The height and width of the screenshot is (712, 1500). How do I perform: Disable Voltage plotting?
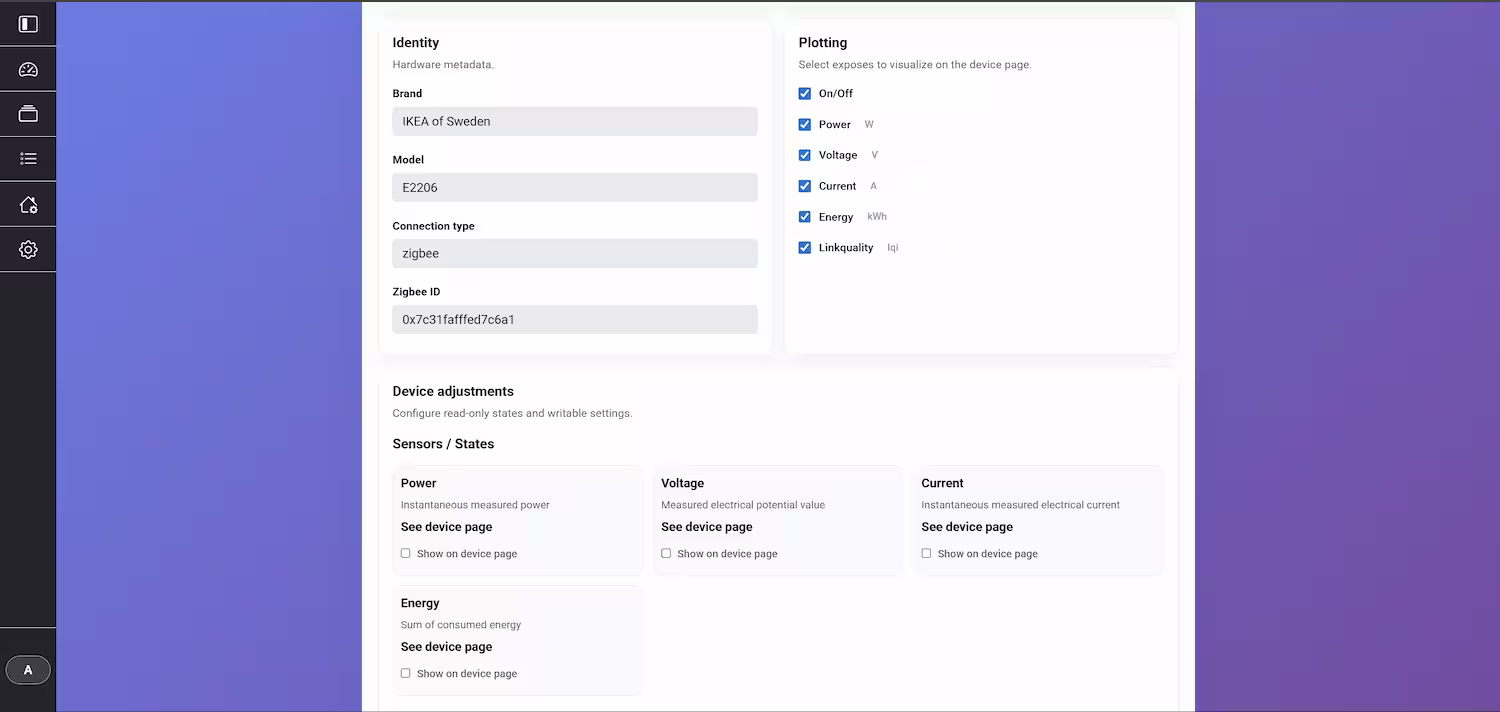pyautogui.click(x=805, y=155)
